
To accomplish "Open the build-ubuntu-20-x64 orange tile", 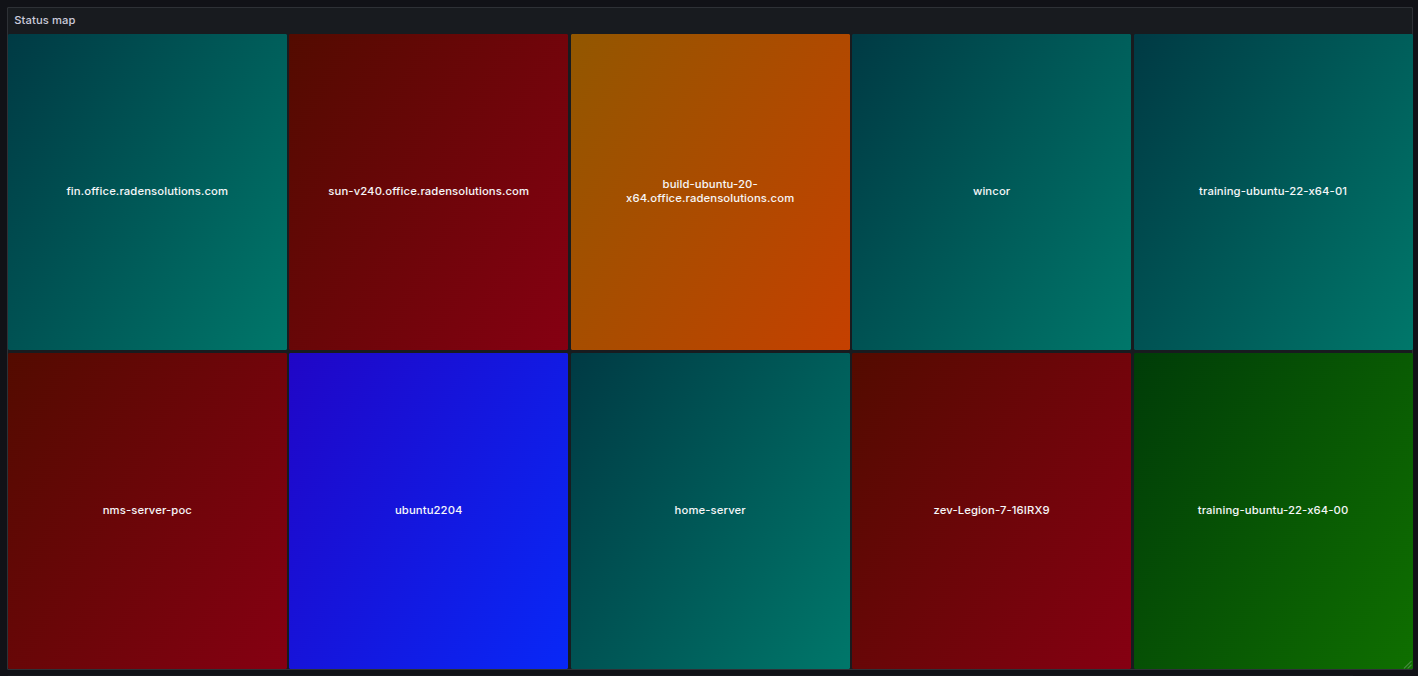I will [x=710, y=192].
